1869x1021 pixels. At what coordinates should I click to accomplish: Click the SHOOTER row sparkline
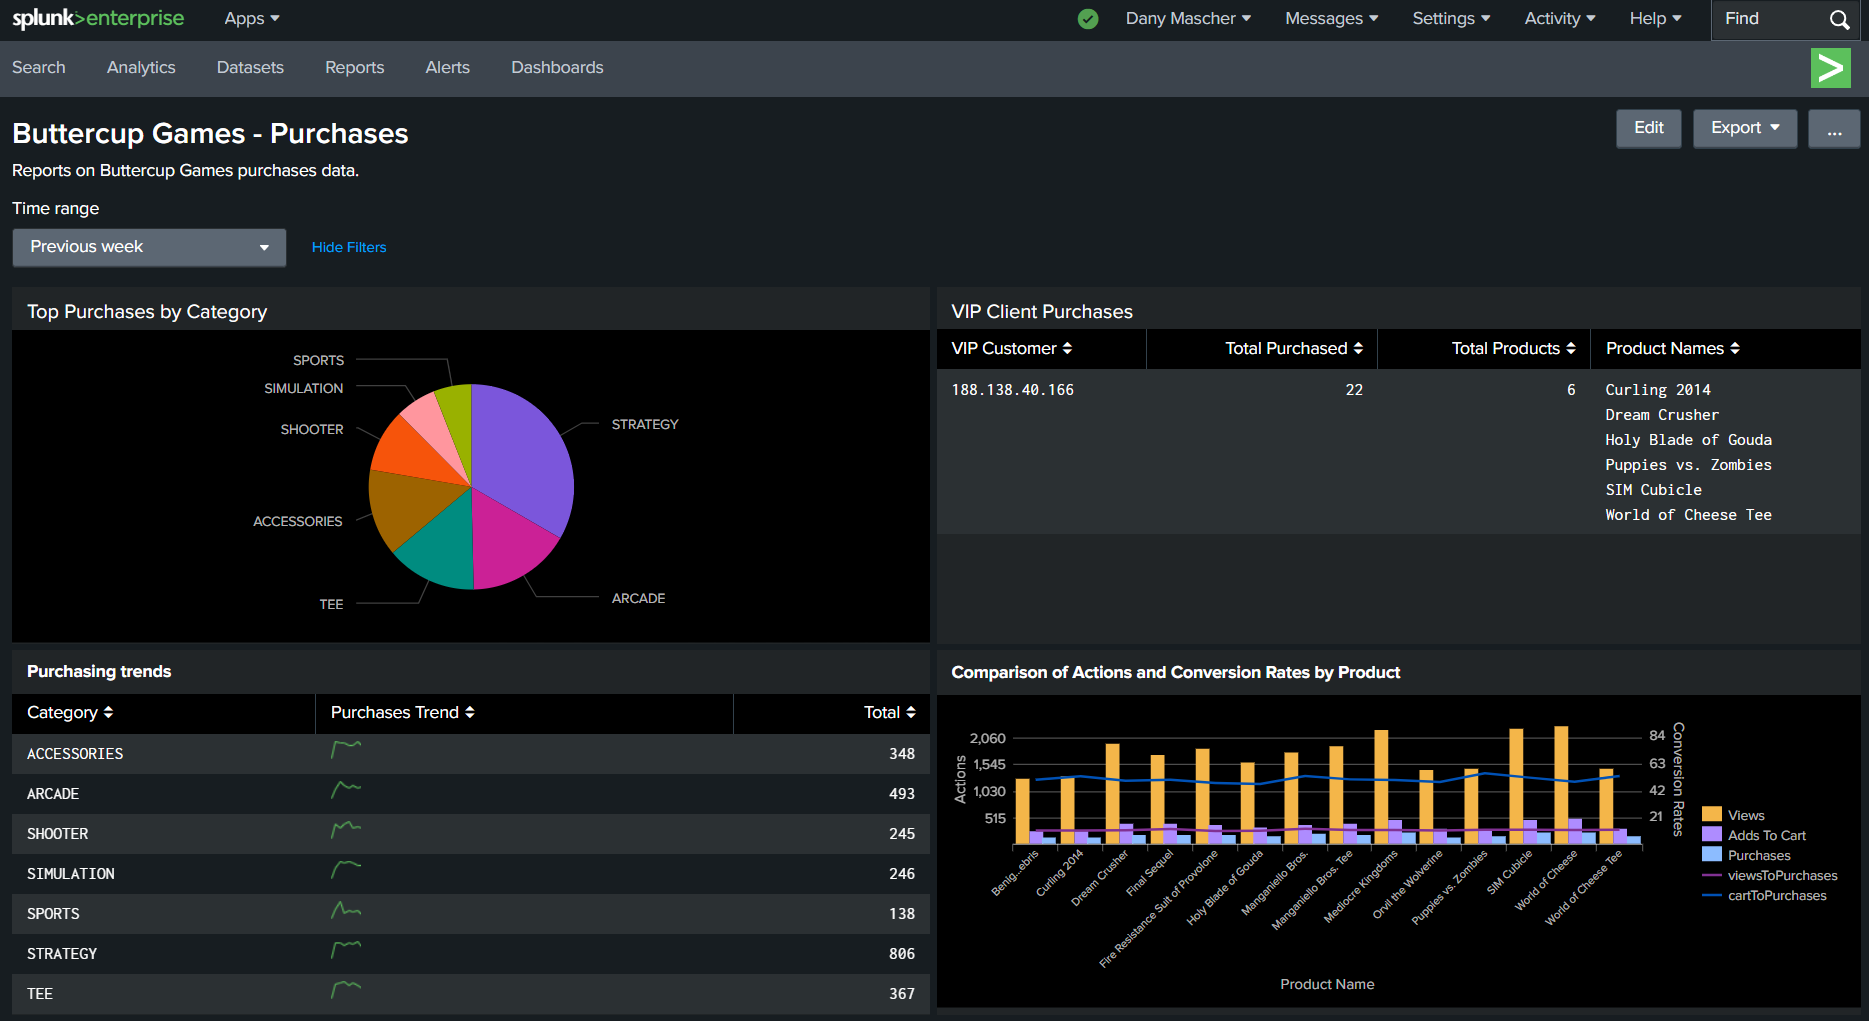point(346,829)
